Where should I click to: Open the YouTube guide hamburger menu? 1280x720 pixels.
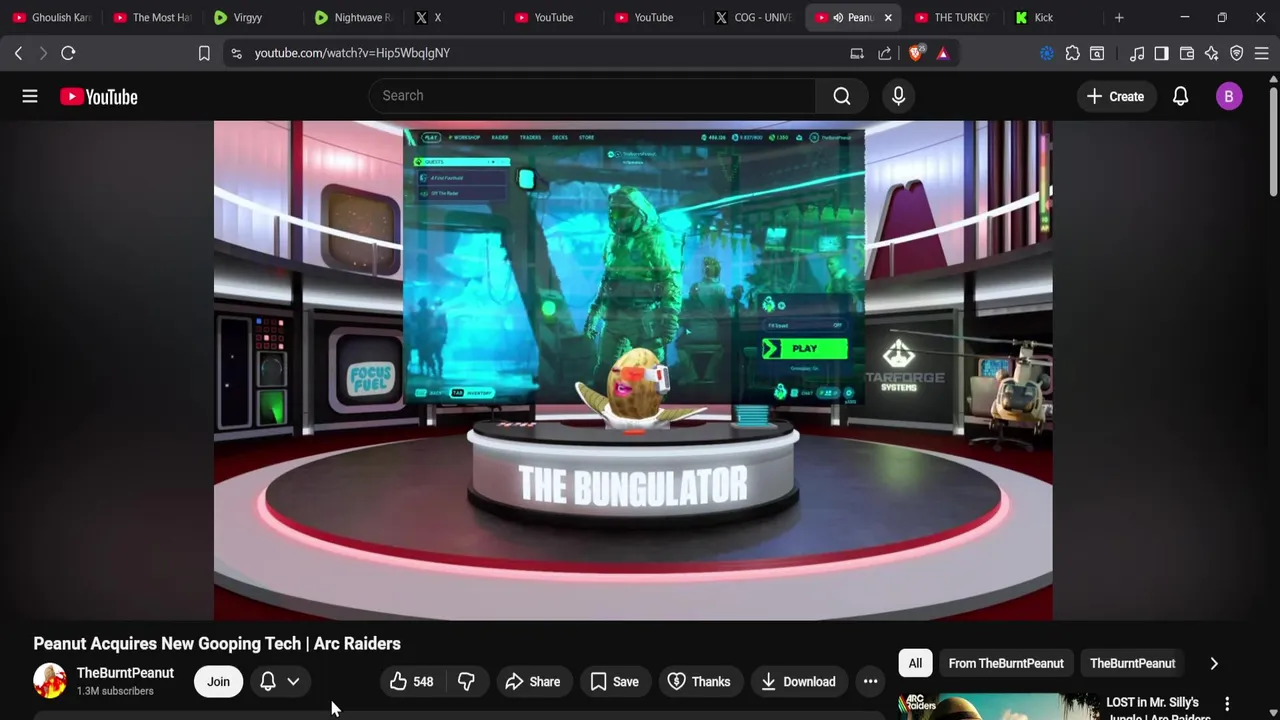tap(30, 96)
